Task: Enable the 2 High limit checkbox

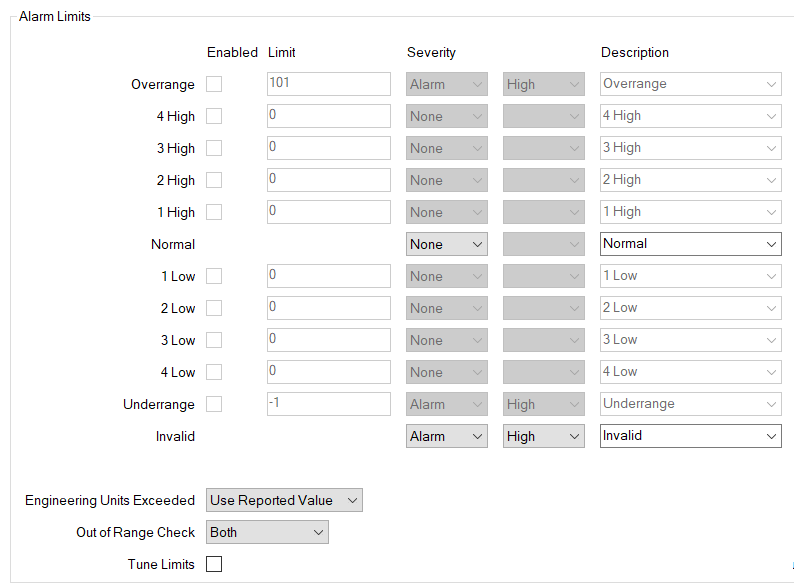Action: tap(214, 180)
